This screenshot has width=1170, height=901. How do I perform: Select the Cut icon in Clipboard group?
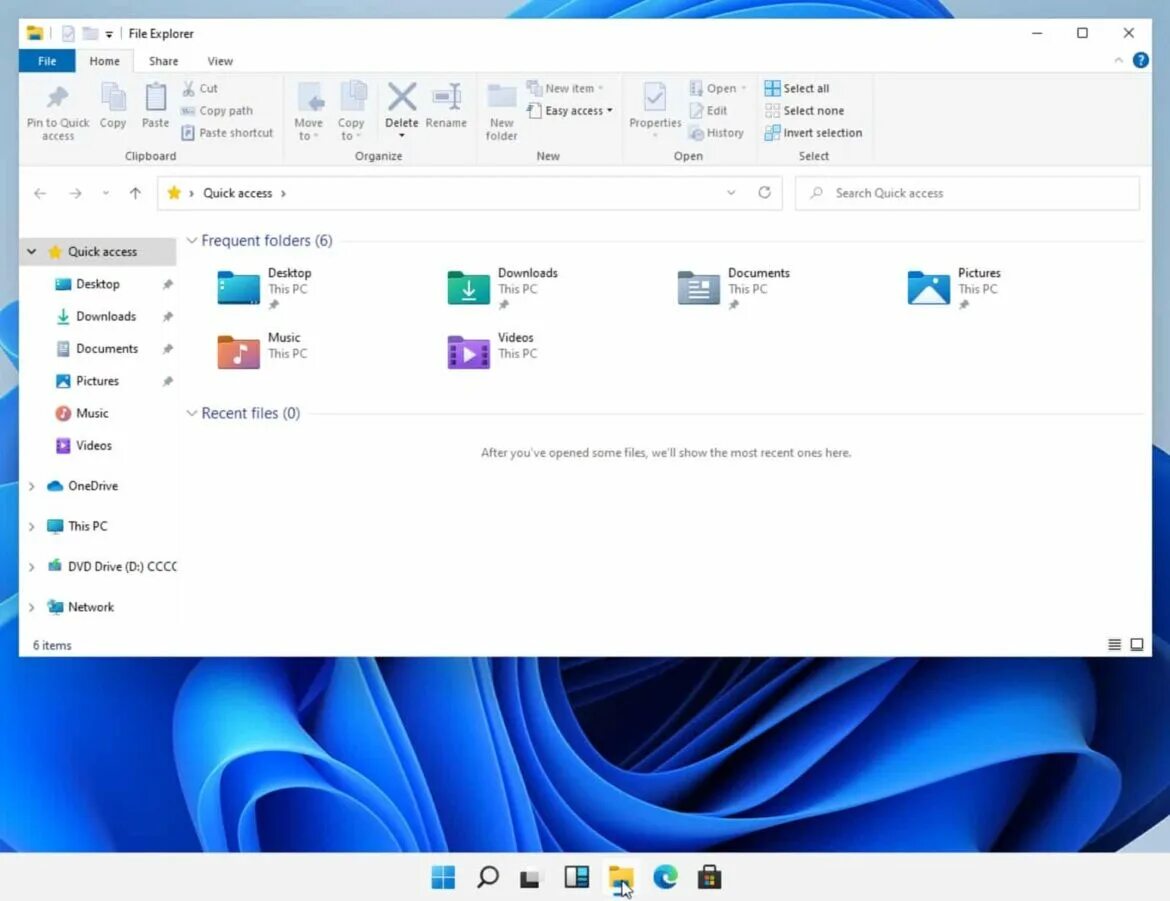200,88
